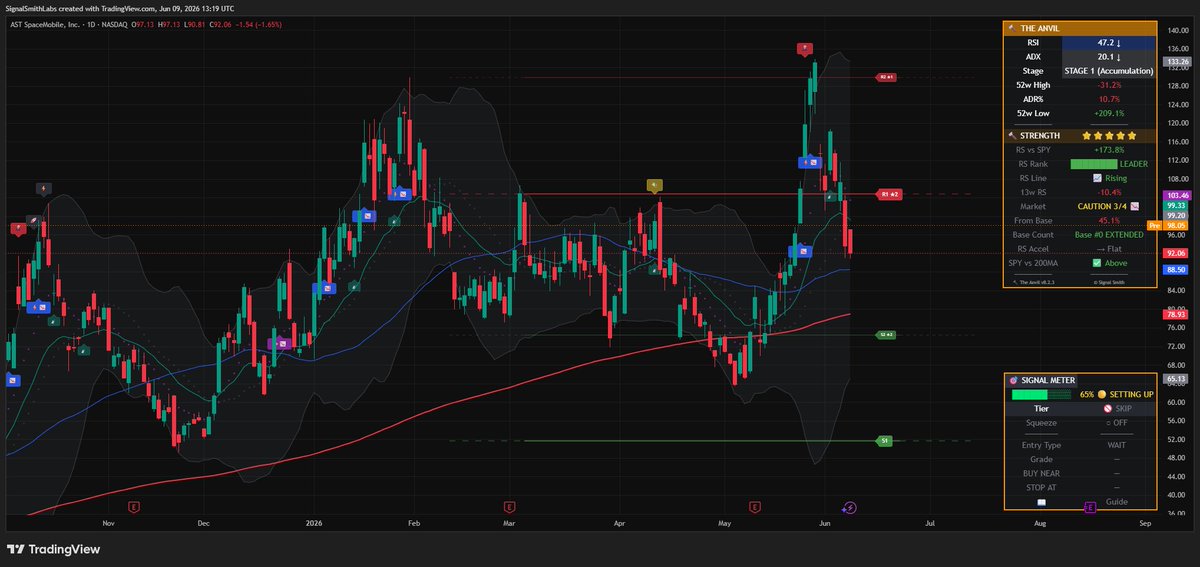The height and width of the screenshot is (567, 1200).
Task: Click the gray 65.13 price label
Action: pos(1175,379)
